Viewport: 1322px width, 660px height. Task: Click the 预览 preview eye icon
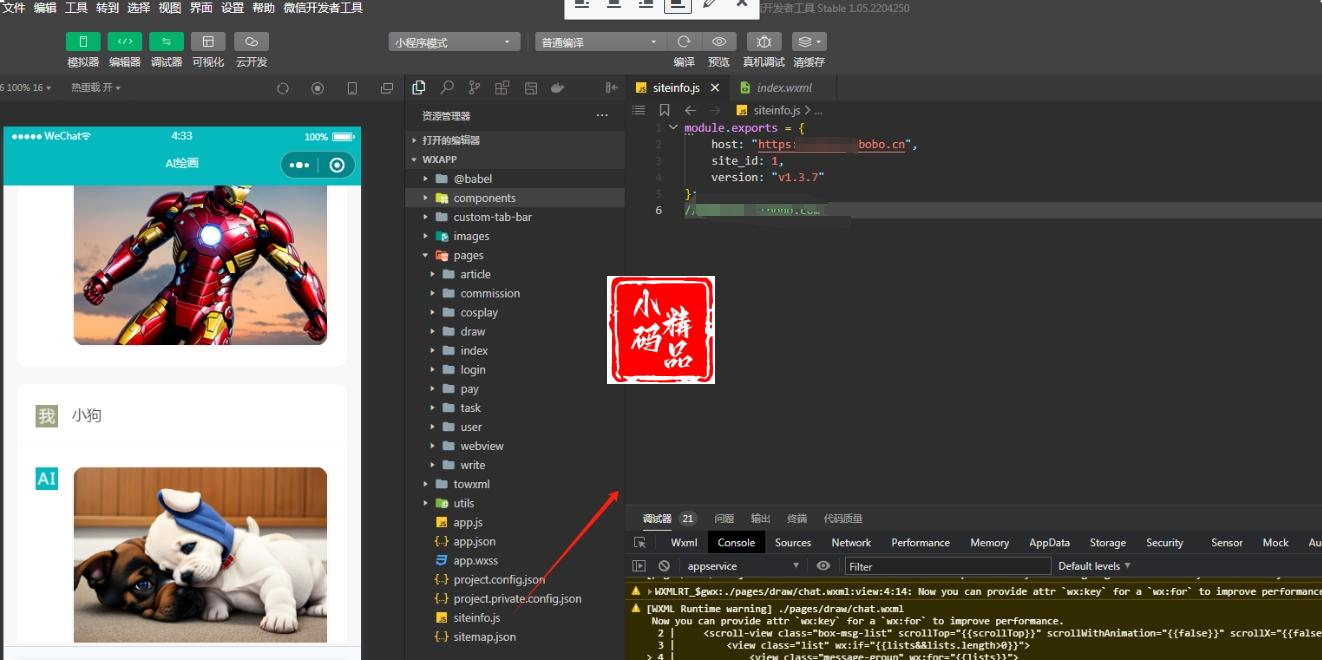coord(719,42)
